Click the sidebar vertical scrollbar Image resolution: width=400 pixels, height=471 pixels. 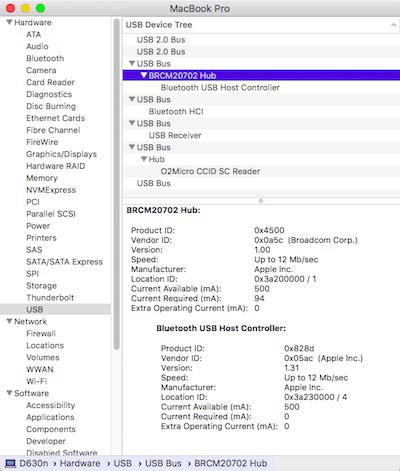[x=116, y=184]
